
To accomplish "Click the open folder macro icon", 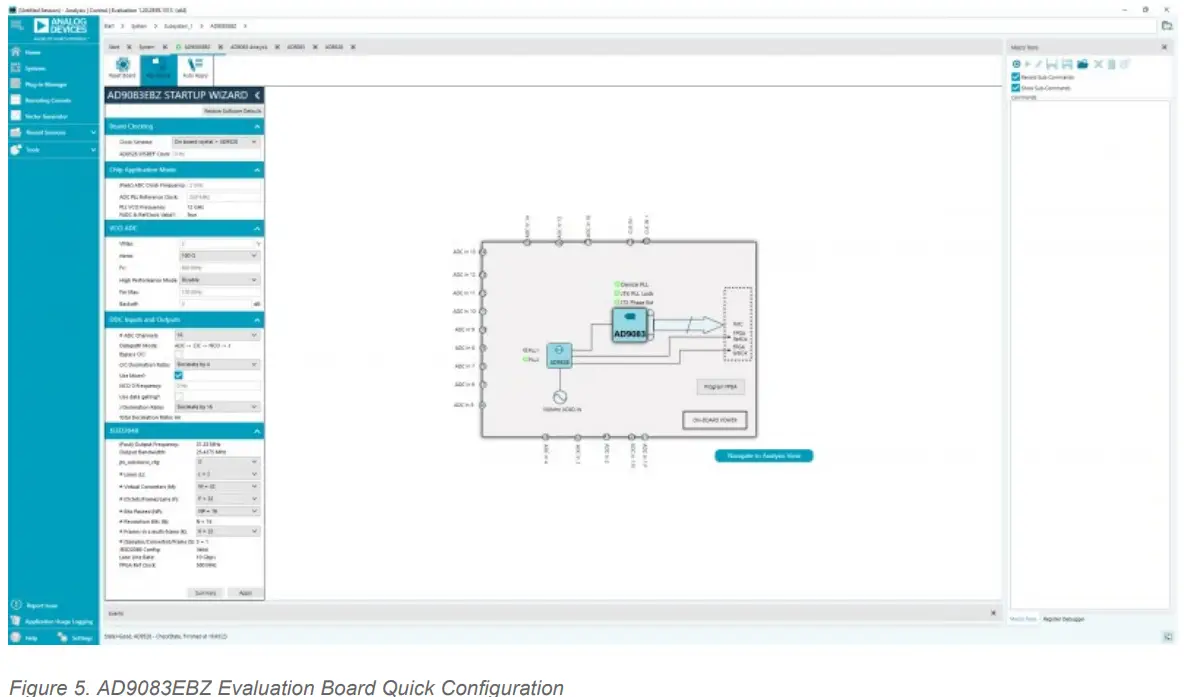I will point(1083,64).
